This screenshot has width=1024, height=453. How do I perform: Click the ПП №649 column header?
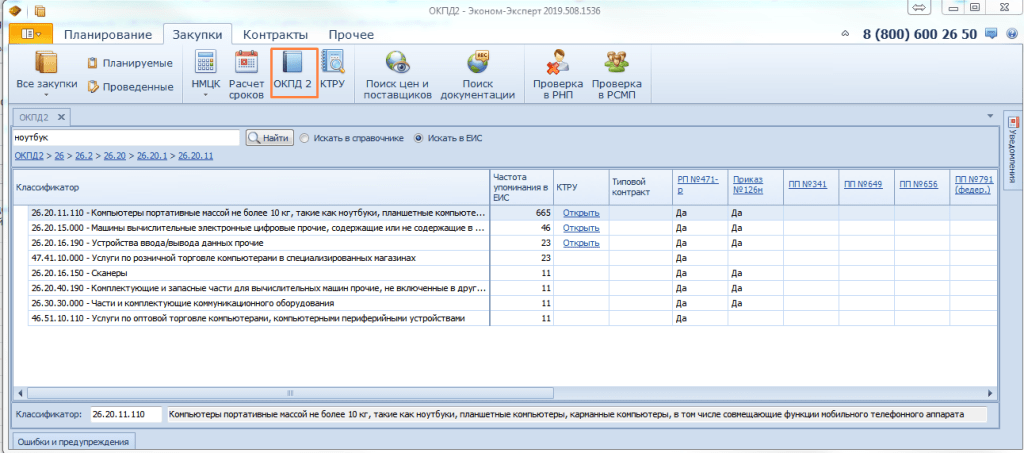pos(863,185)
